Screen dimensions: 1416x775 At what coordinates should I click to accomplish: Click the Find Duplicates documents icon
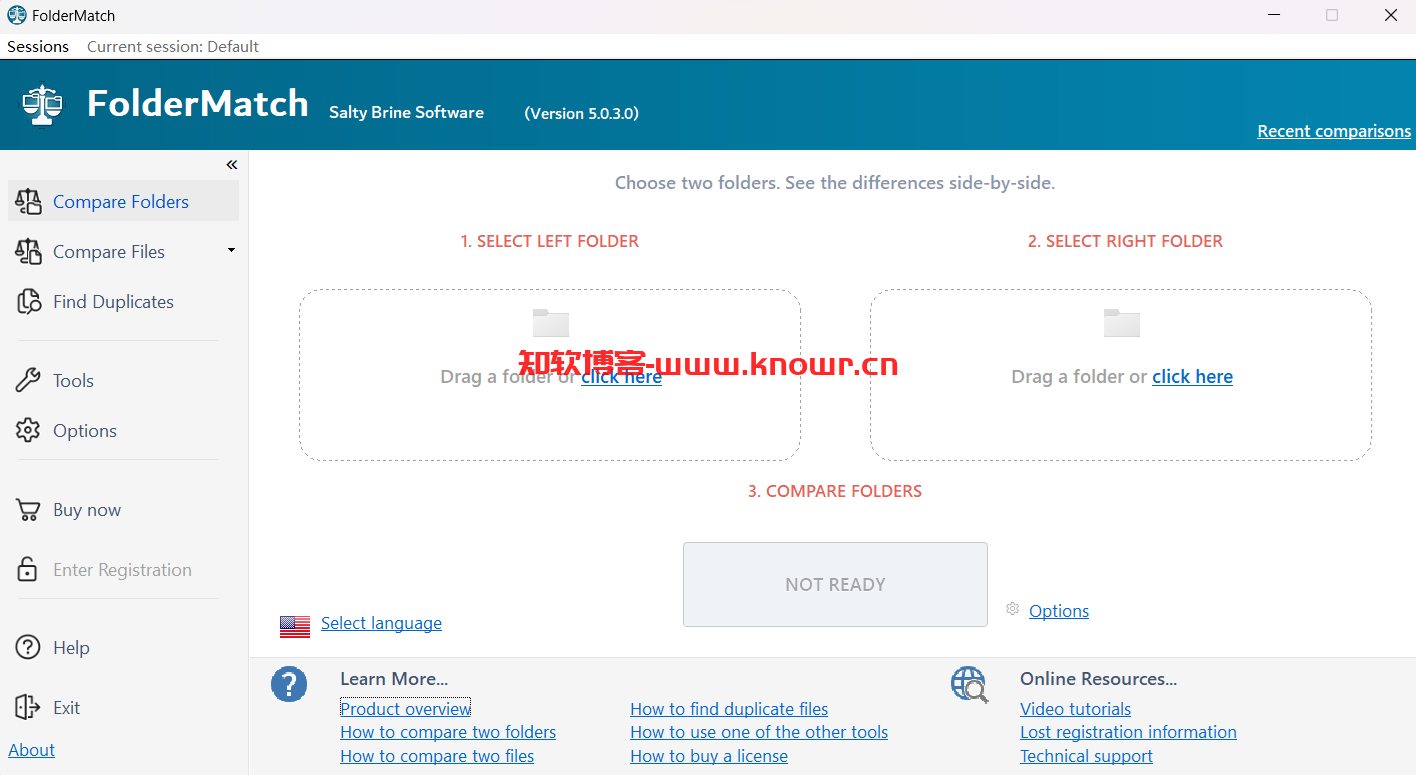click(28, 301)
